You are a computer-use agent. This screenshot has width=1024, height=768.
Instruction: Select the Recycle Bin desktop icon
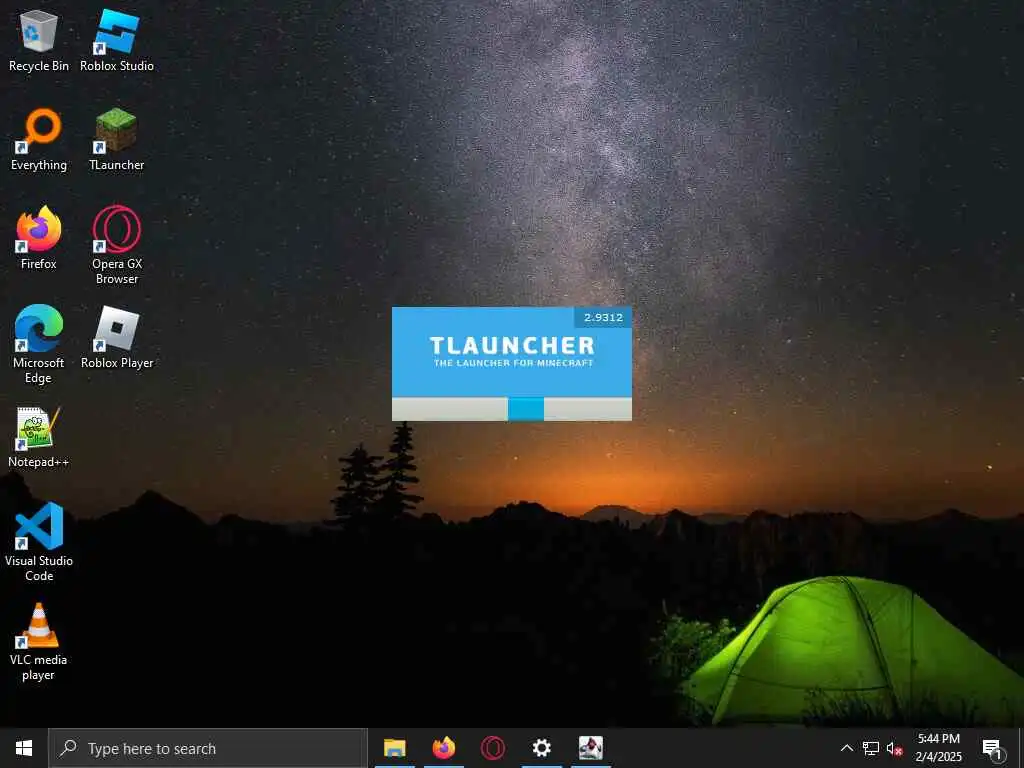[x=39, y=40]
